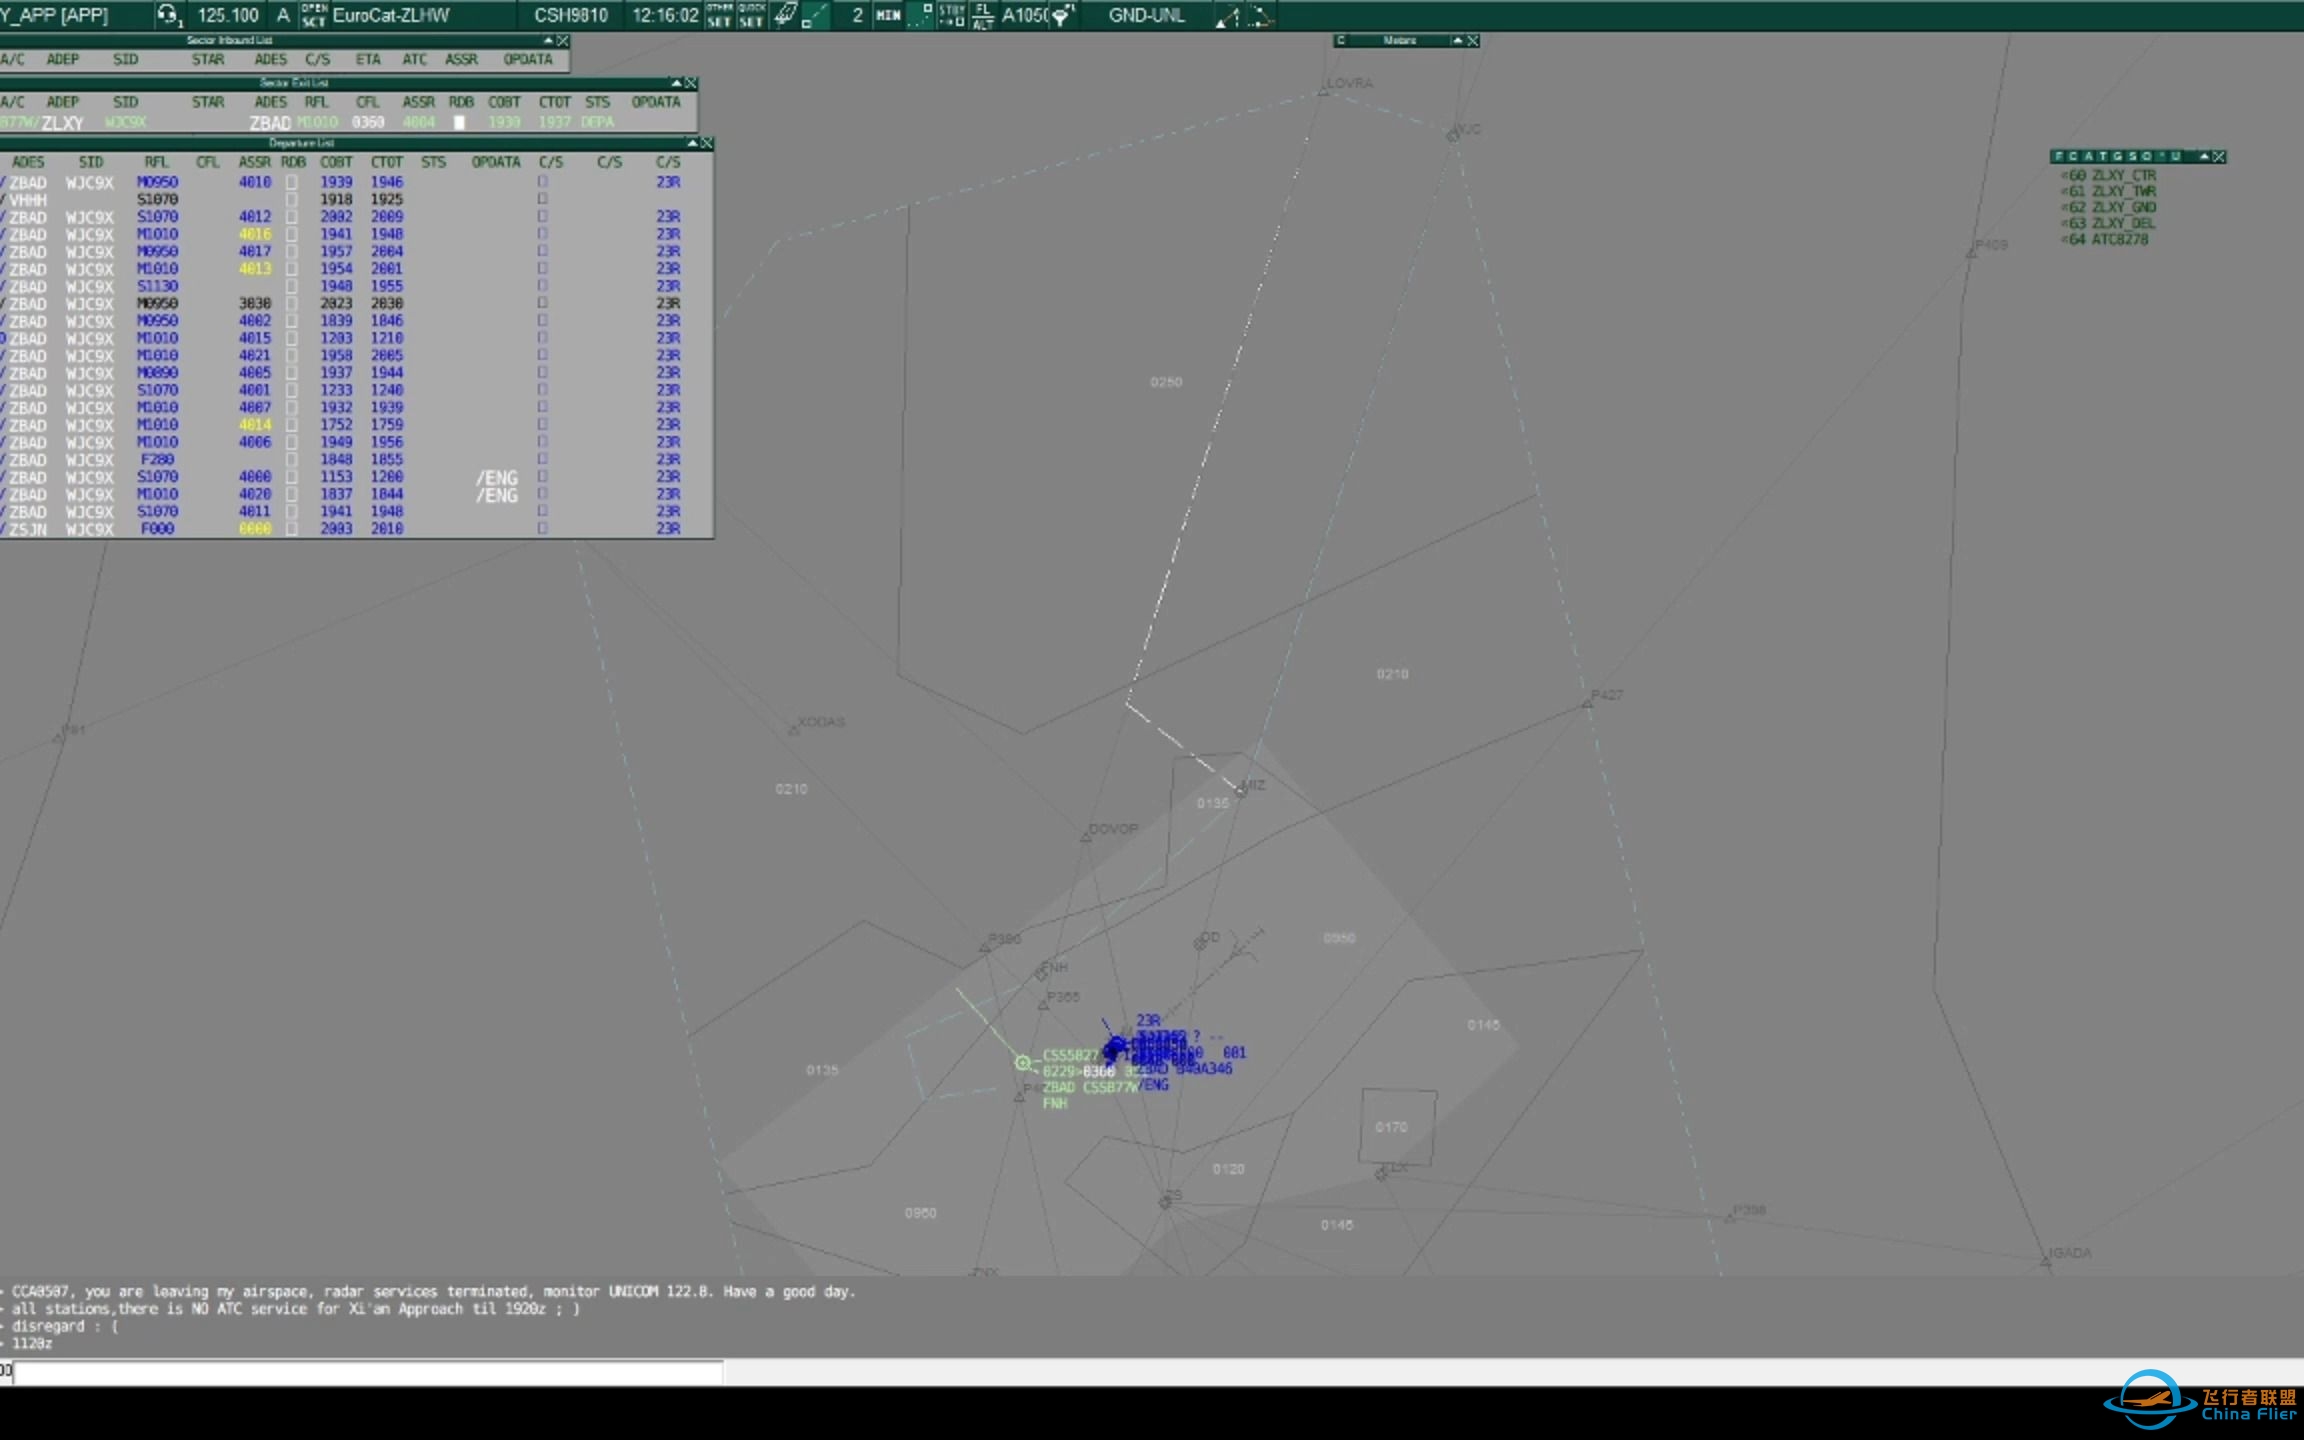Click the GND-UNL altitude range field
2304x1440 pixels.
1146,15
